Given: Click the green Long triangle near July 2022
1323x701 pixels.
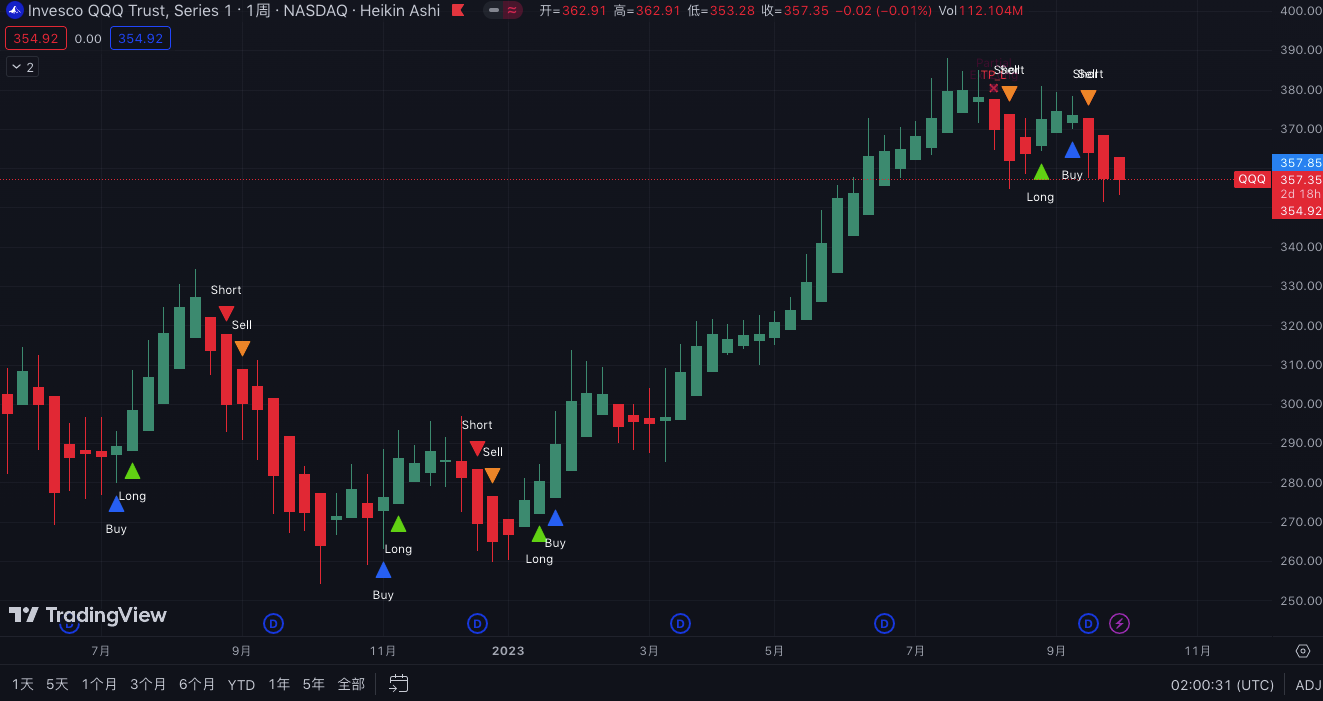Looking at the screenshot, I should pyautogui.click(x=132, y=471).
